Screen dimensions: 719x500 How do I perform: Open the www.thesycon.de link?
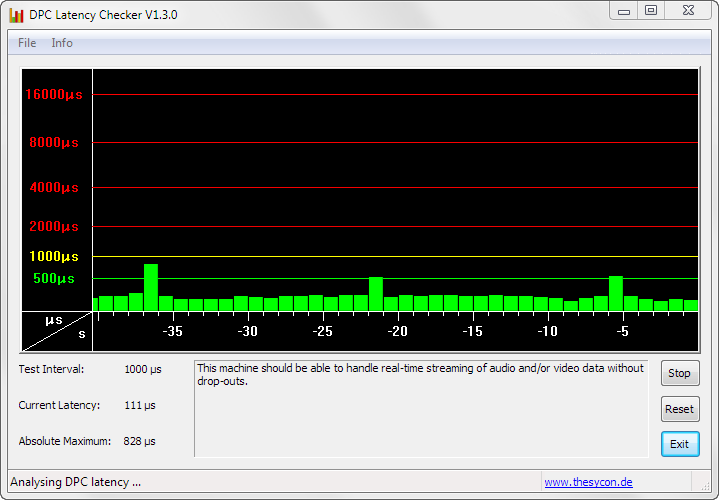point(587,482)
